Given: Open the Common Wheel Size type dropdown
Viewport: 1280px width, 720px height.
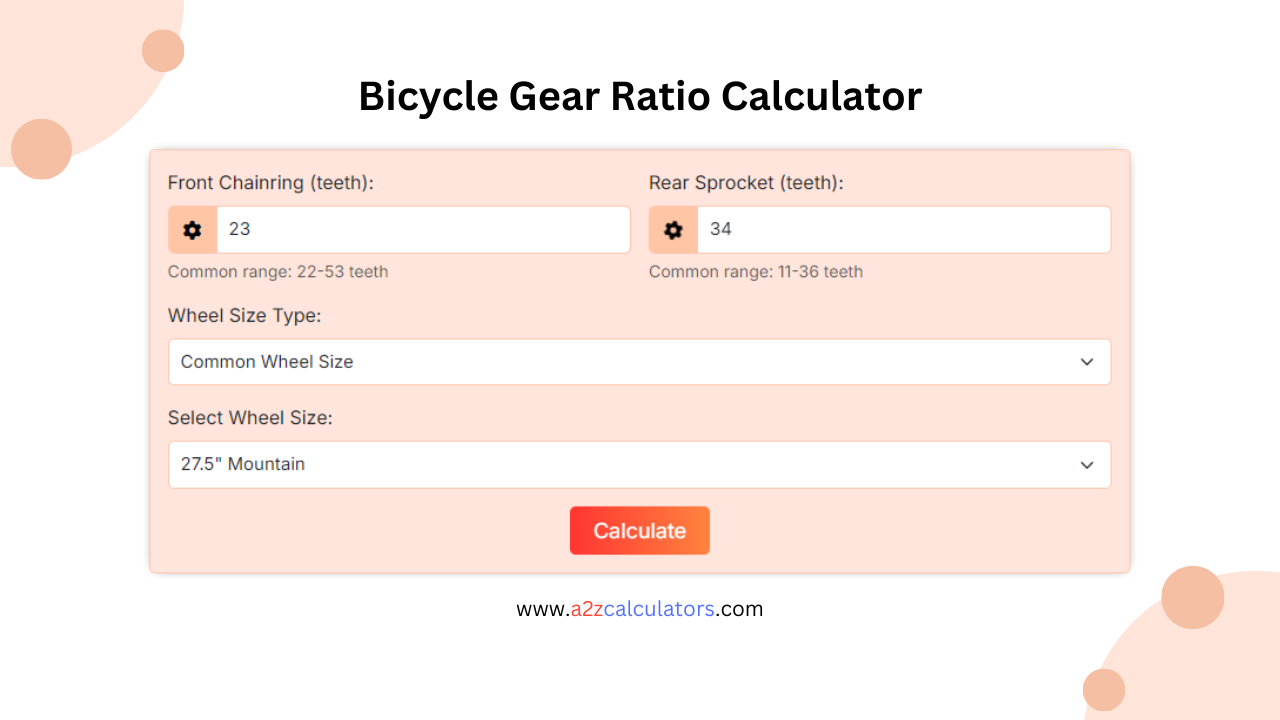Looking at the screenshot, I should tap(639, 362).
